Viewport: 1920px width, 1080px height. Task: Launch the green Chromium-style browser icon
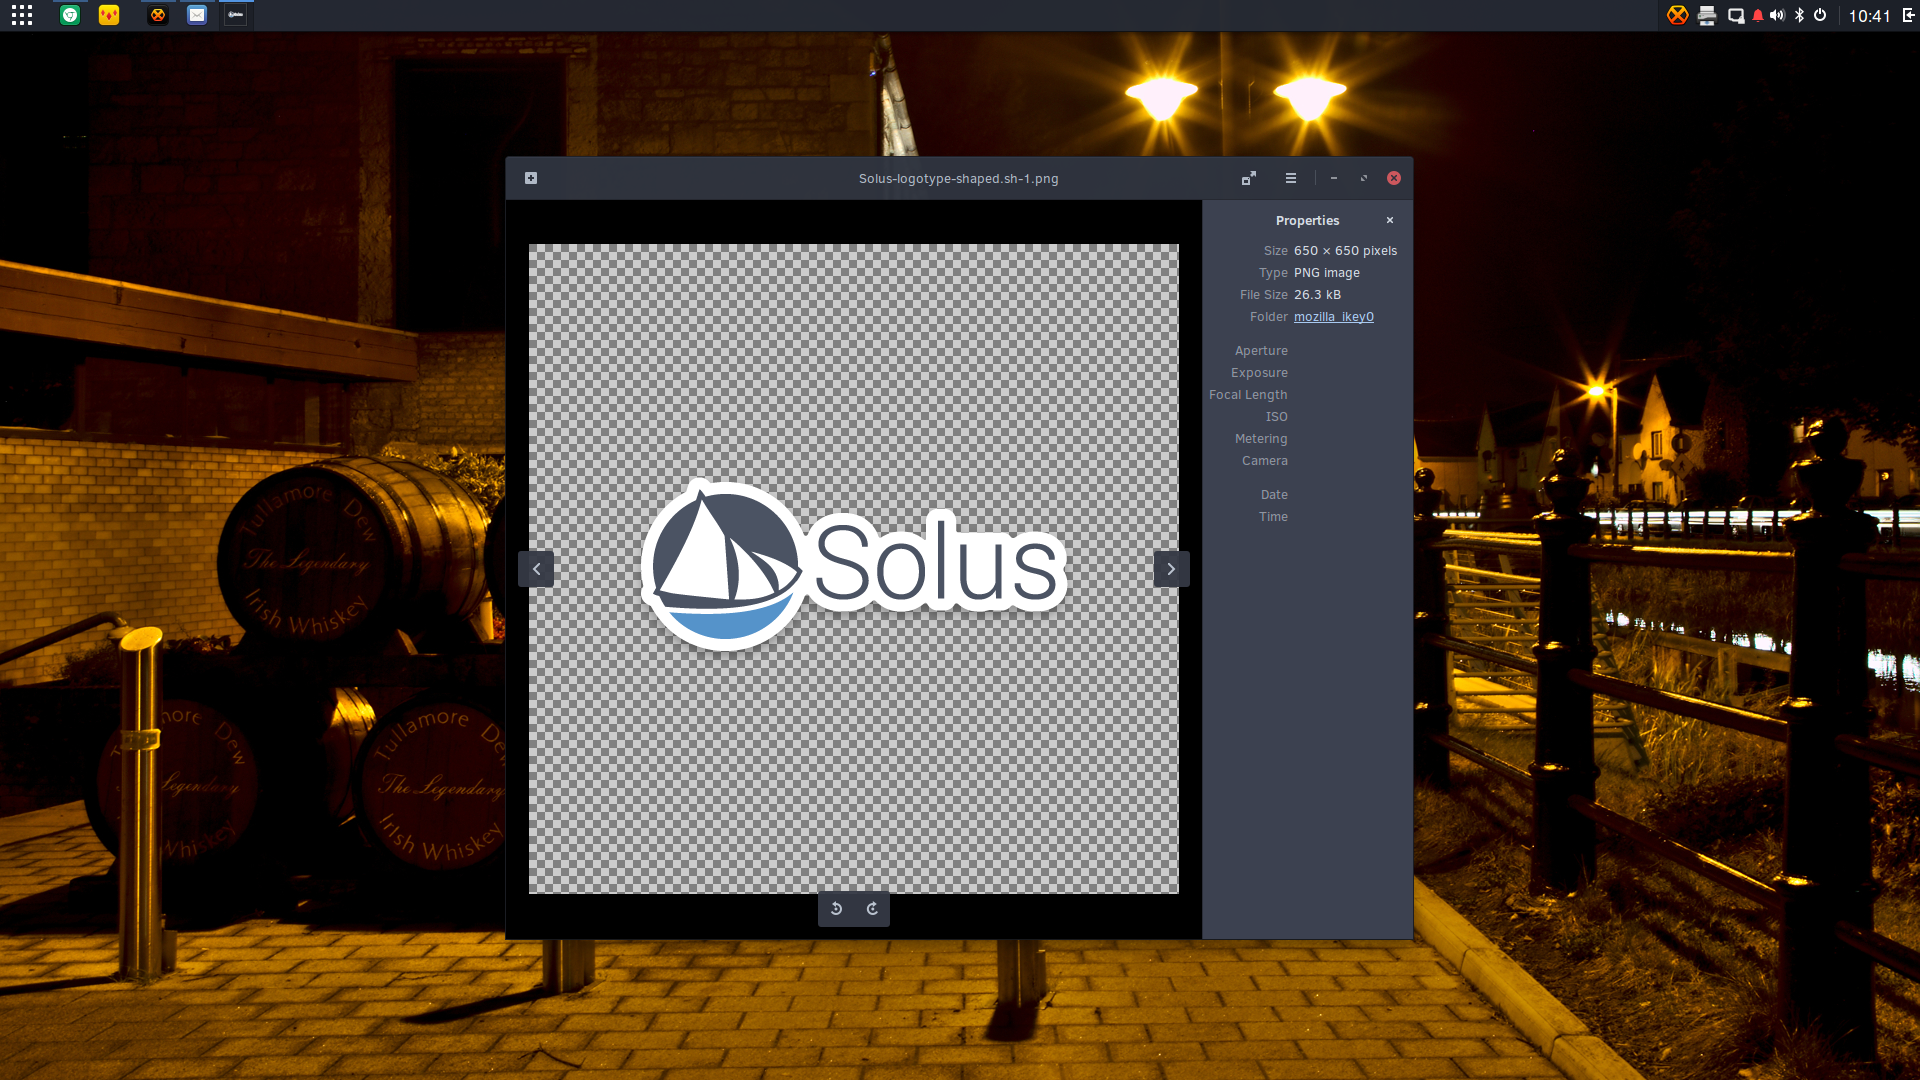coord(70,15)
